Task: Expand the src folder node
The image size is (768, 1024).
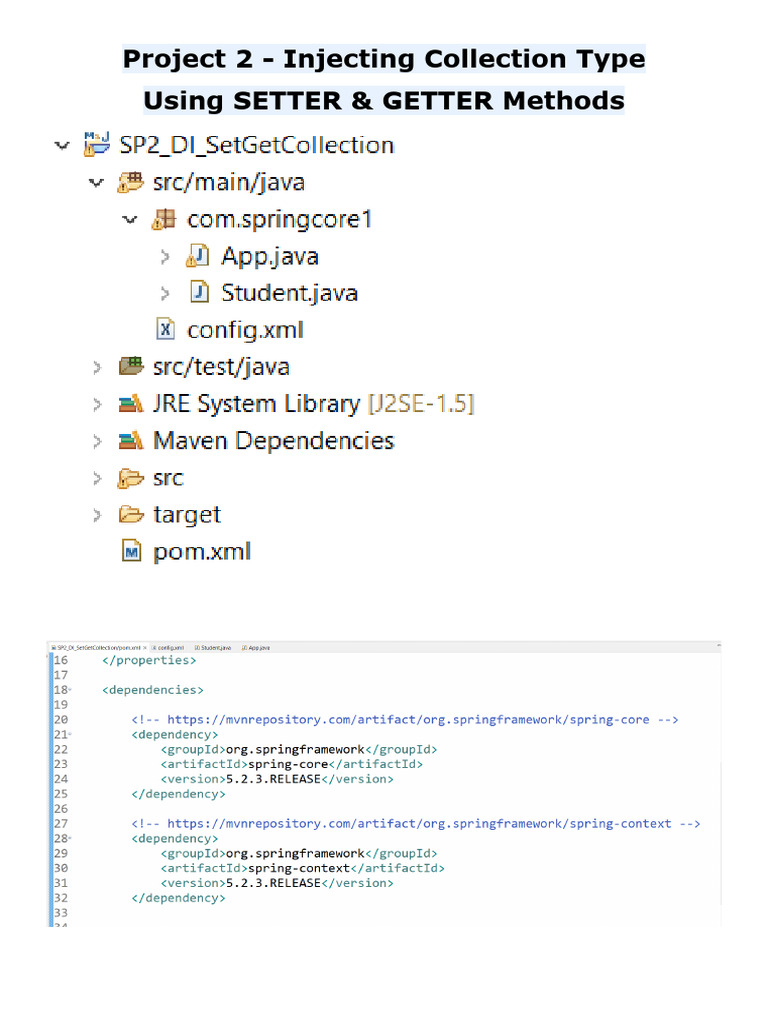Action: [97, 479]
